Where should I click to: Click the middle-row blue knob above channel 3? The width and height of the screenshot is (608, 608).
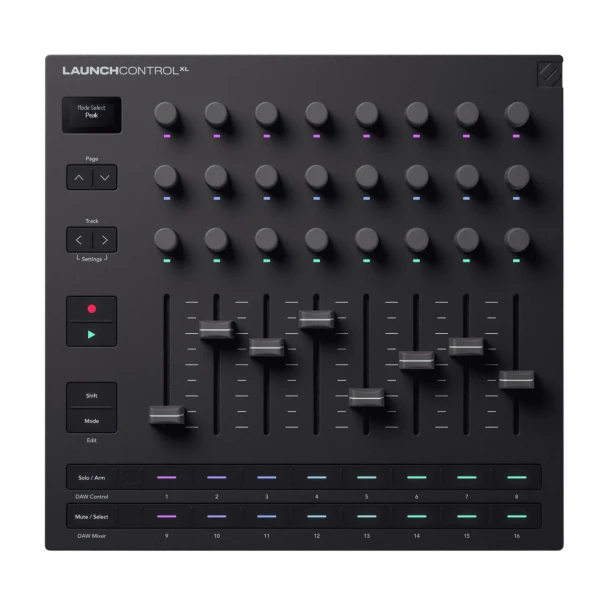point(266,177)
